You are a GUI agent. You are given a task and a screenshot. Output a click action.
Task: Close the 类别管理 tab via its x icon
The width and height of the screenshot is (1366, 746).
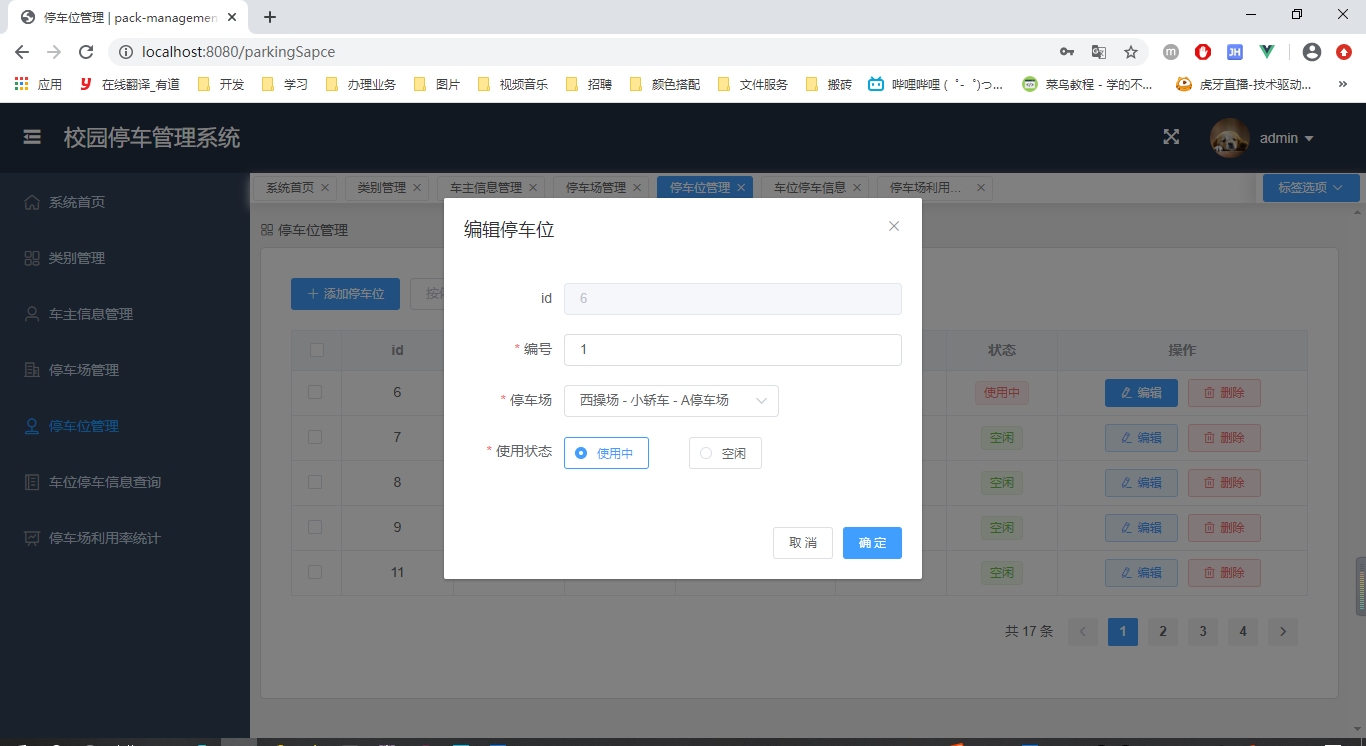(x=417, y=188)
